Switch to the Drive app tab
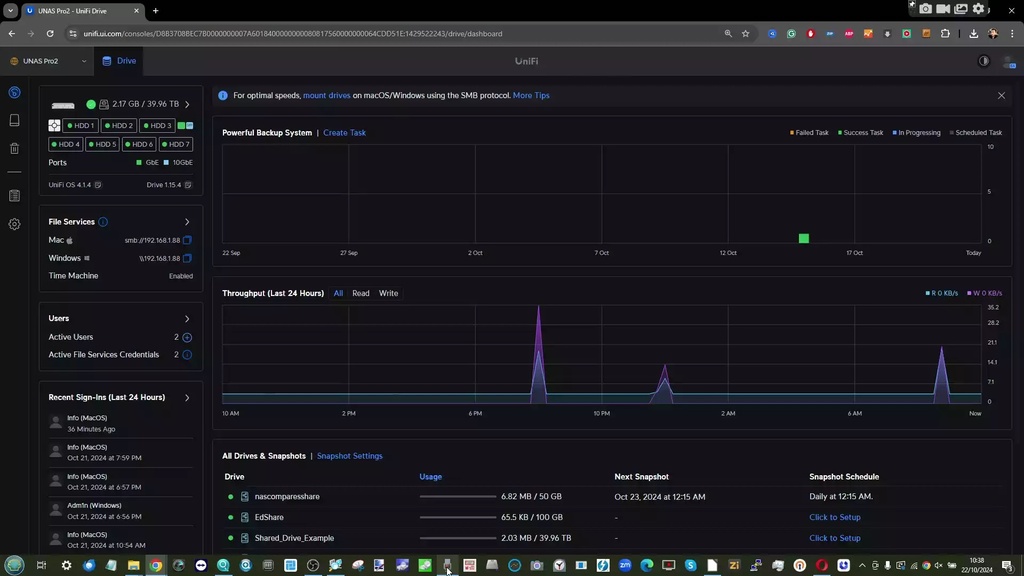This screenshot has width=1024, height=576. point(120,61)
